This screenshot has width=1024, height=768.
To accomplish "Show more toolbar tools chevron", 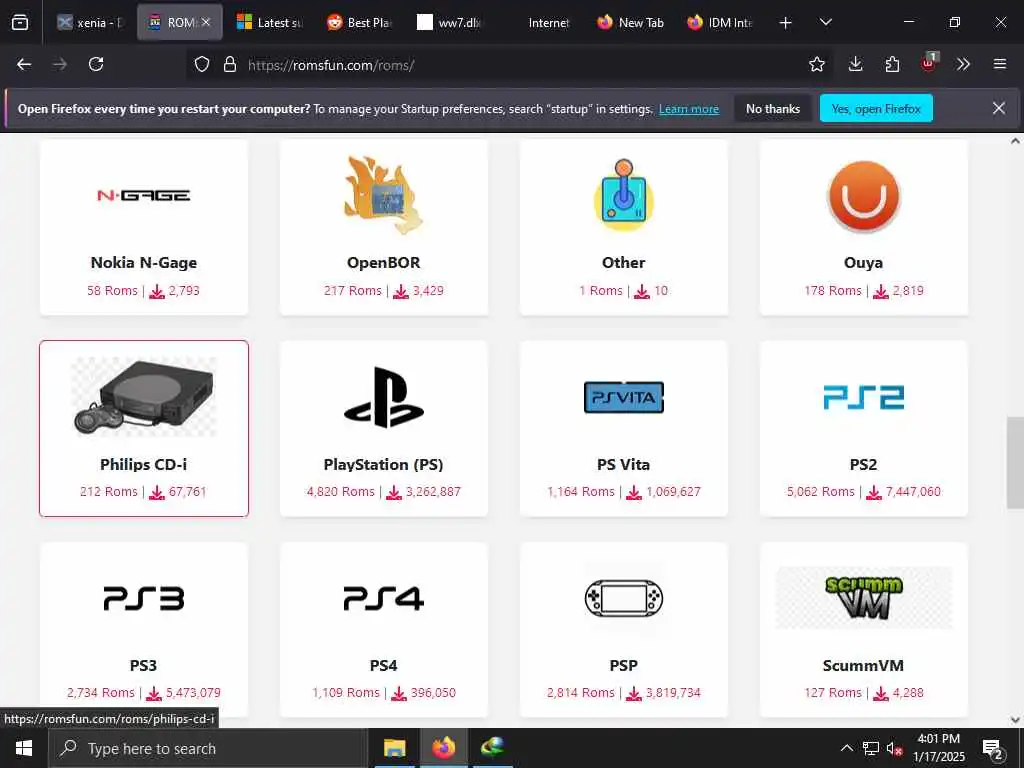I will [x=963, y=64].
